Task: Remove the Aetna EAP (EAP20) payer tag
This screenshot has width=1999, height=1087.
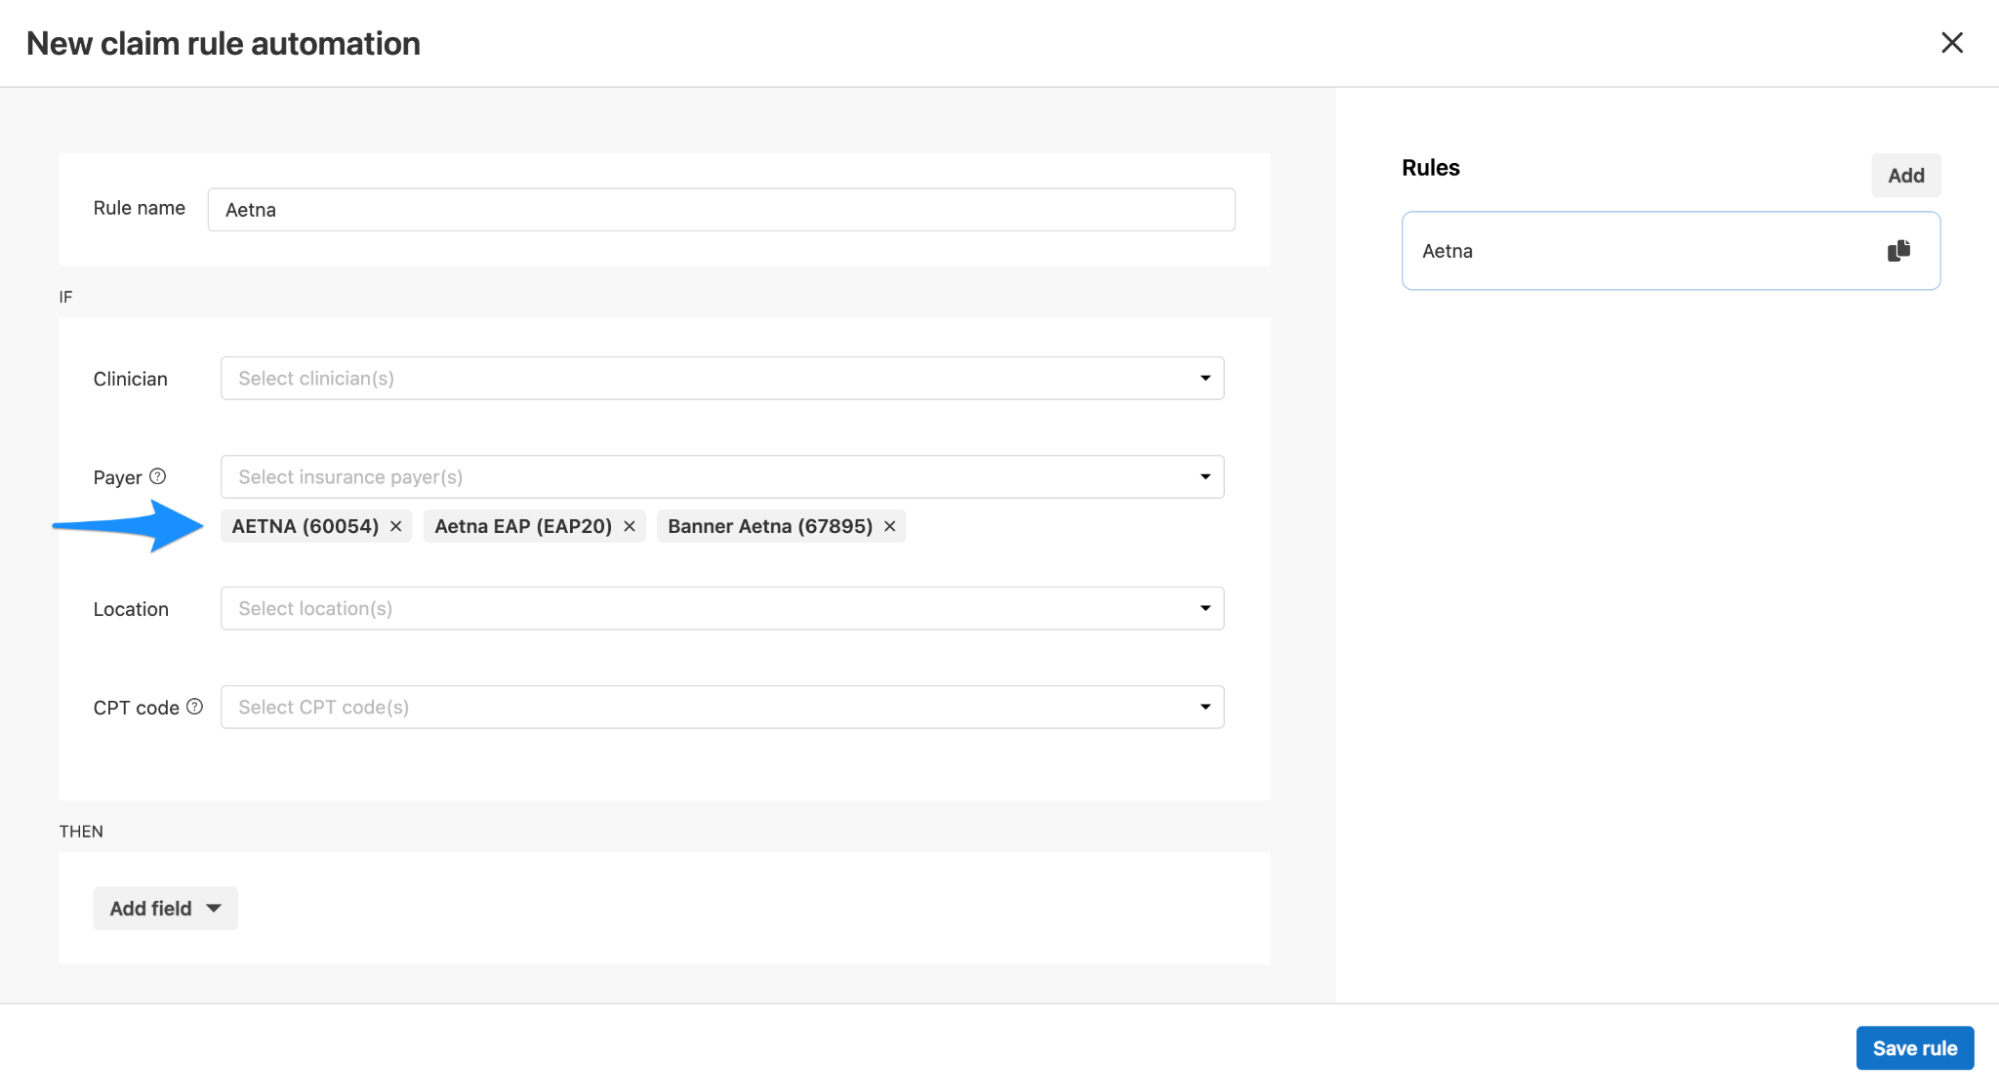Action: click(x=629, y=526)
